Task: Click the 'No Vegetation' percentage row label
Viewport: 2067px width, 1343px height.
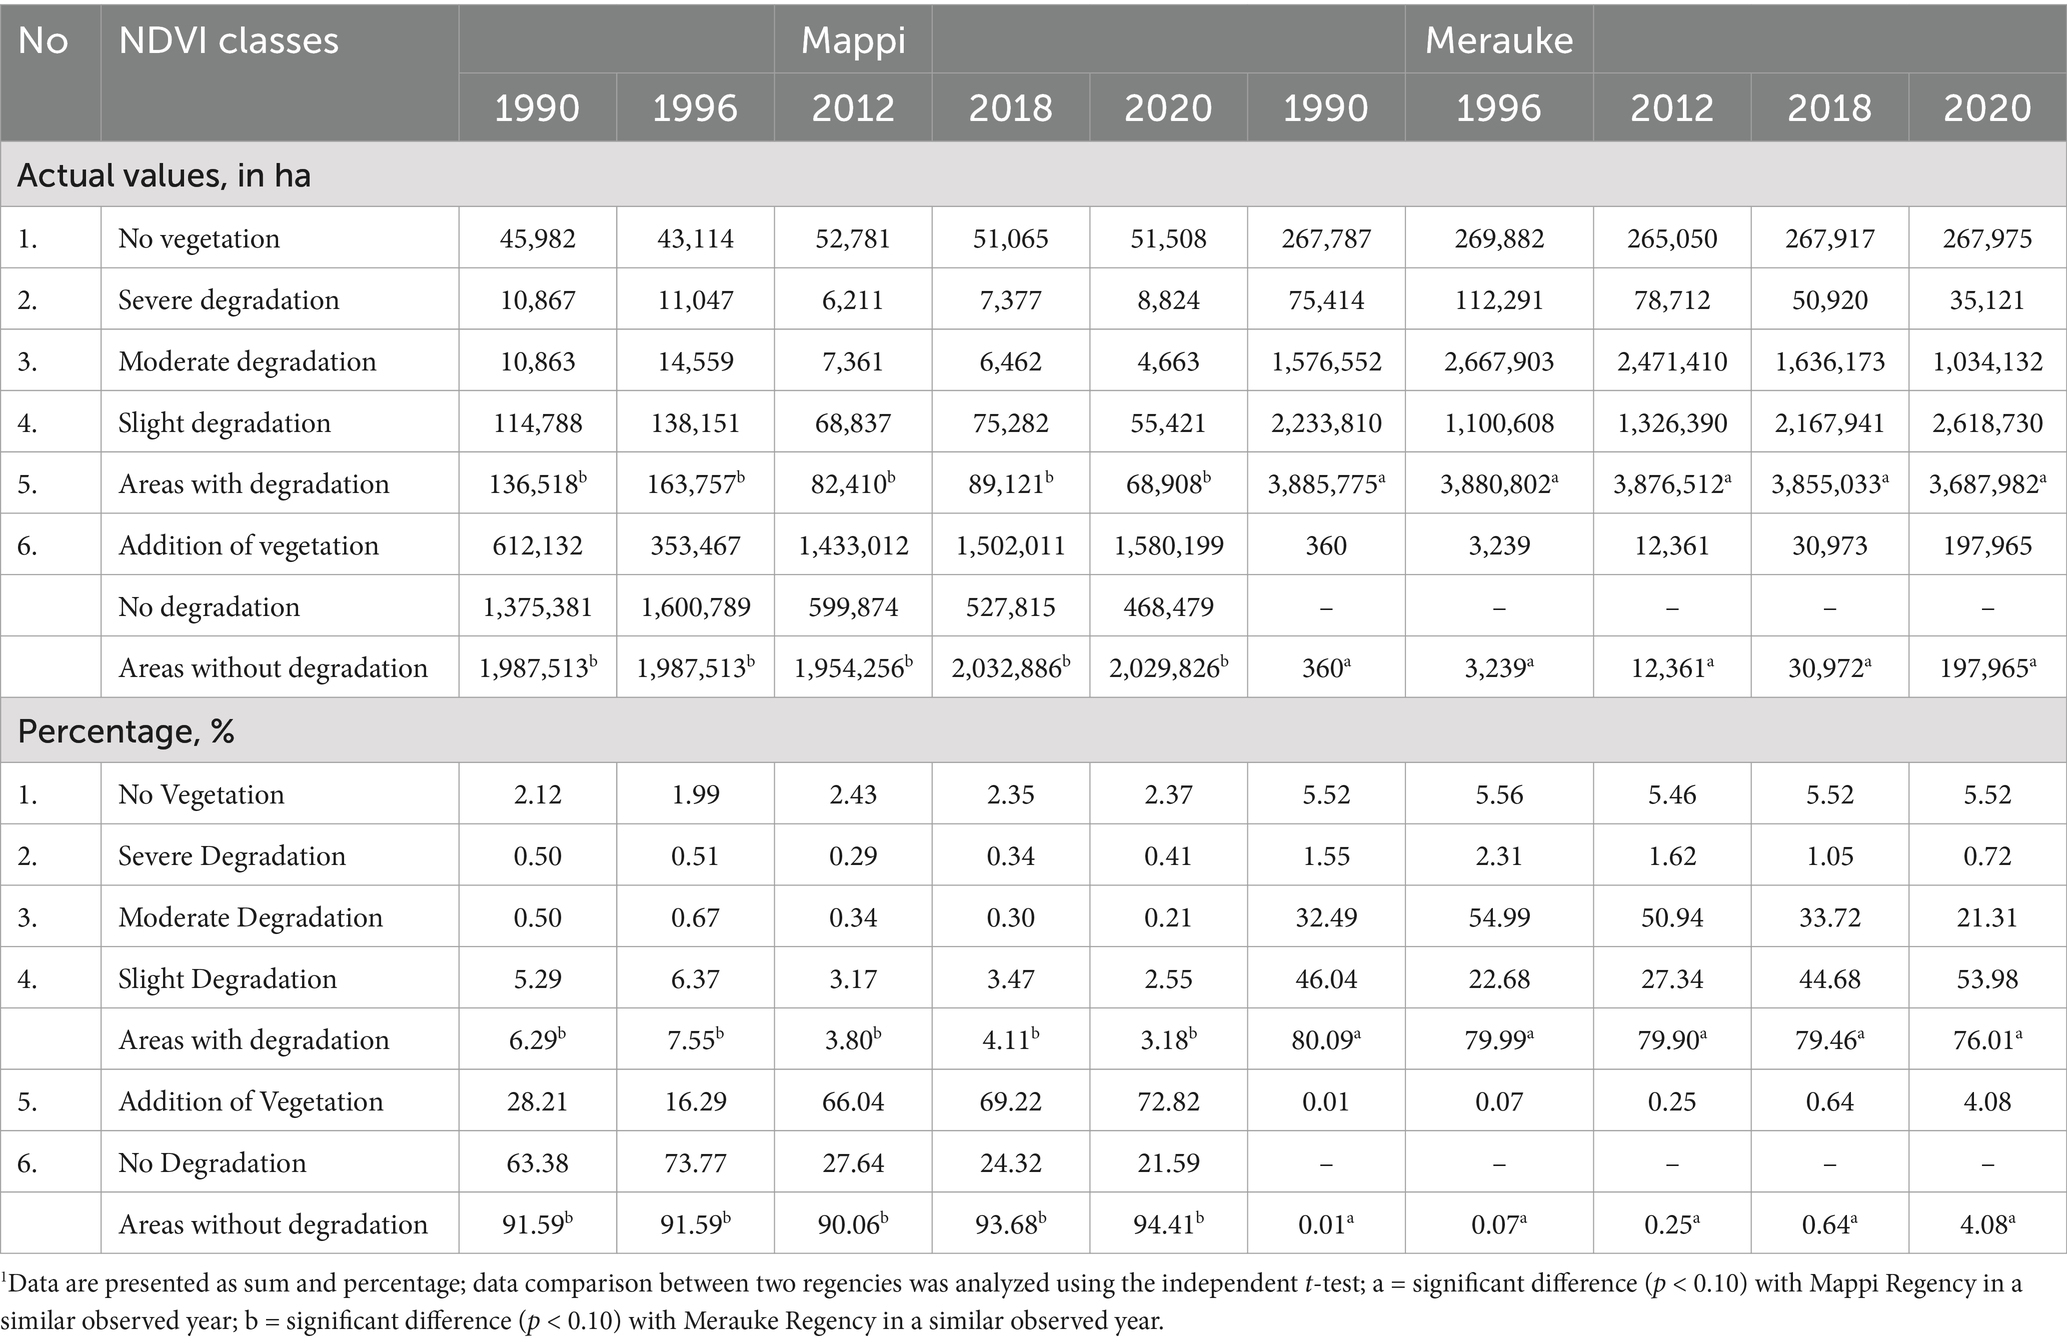Action: [201, 795]
